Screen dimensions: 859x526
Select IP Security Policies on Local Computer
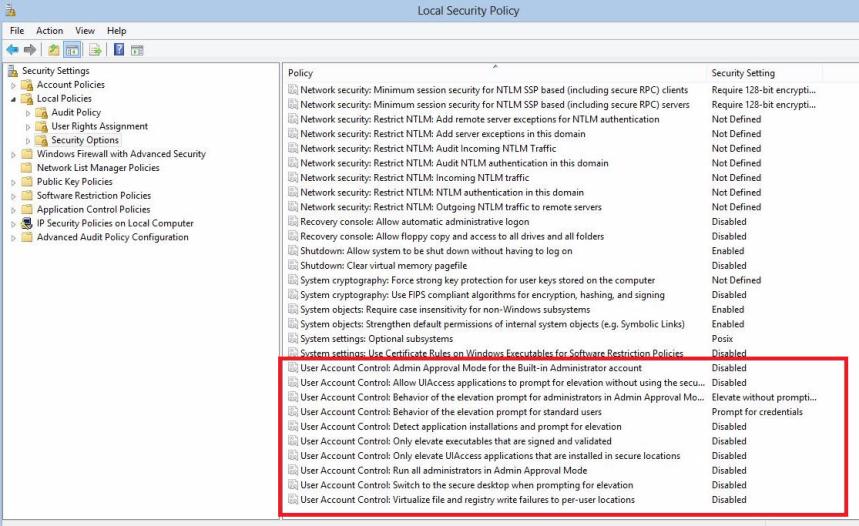tap(115, 223)
